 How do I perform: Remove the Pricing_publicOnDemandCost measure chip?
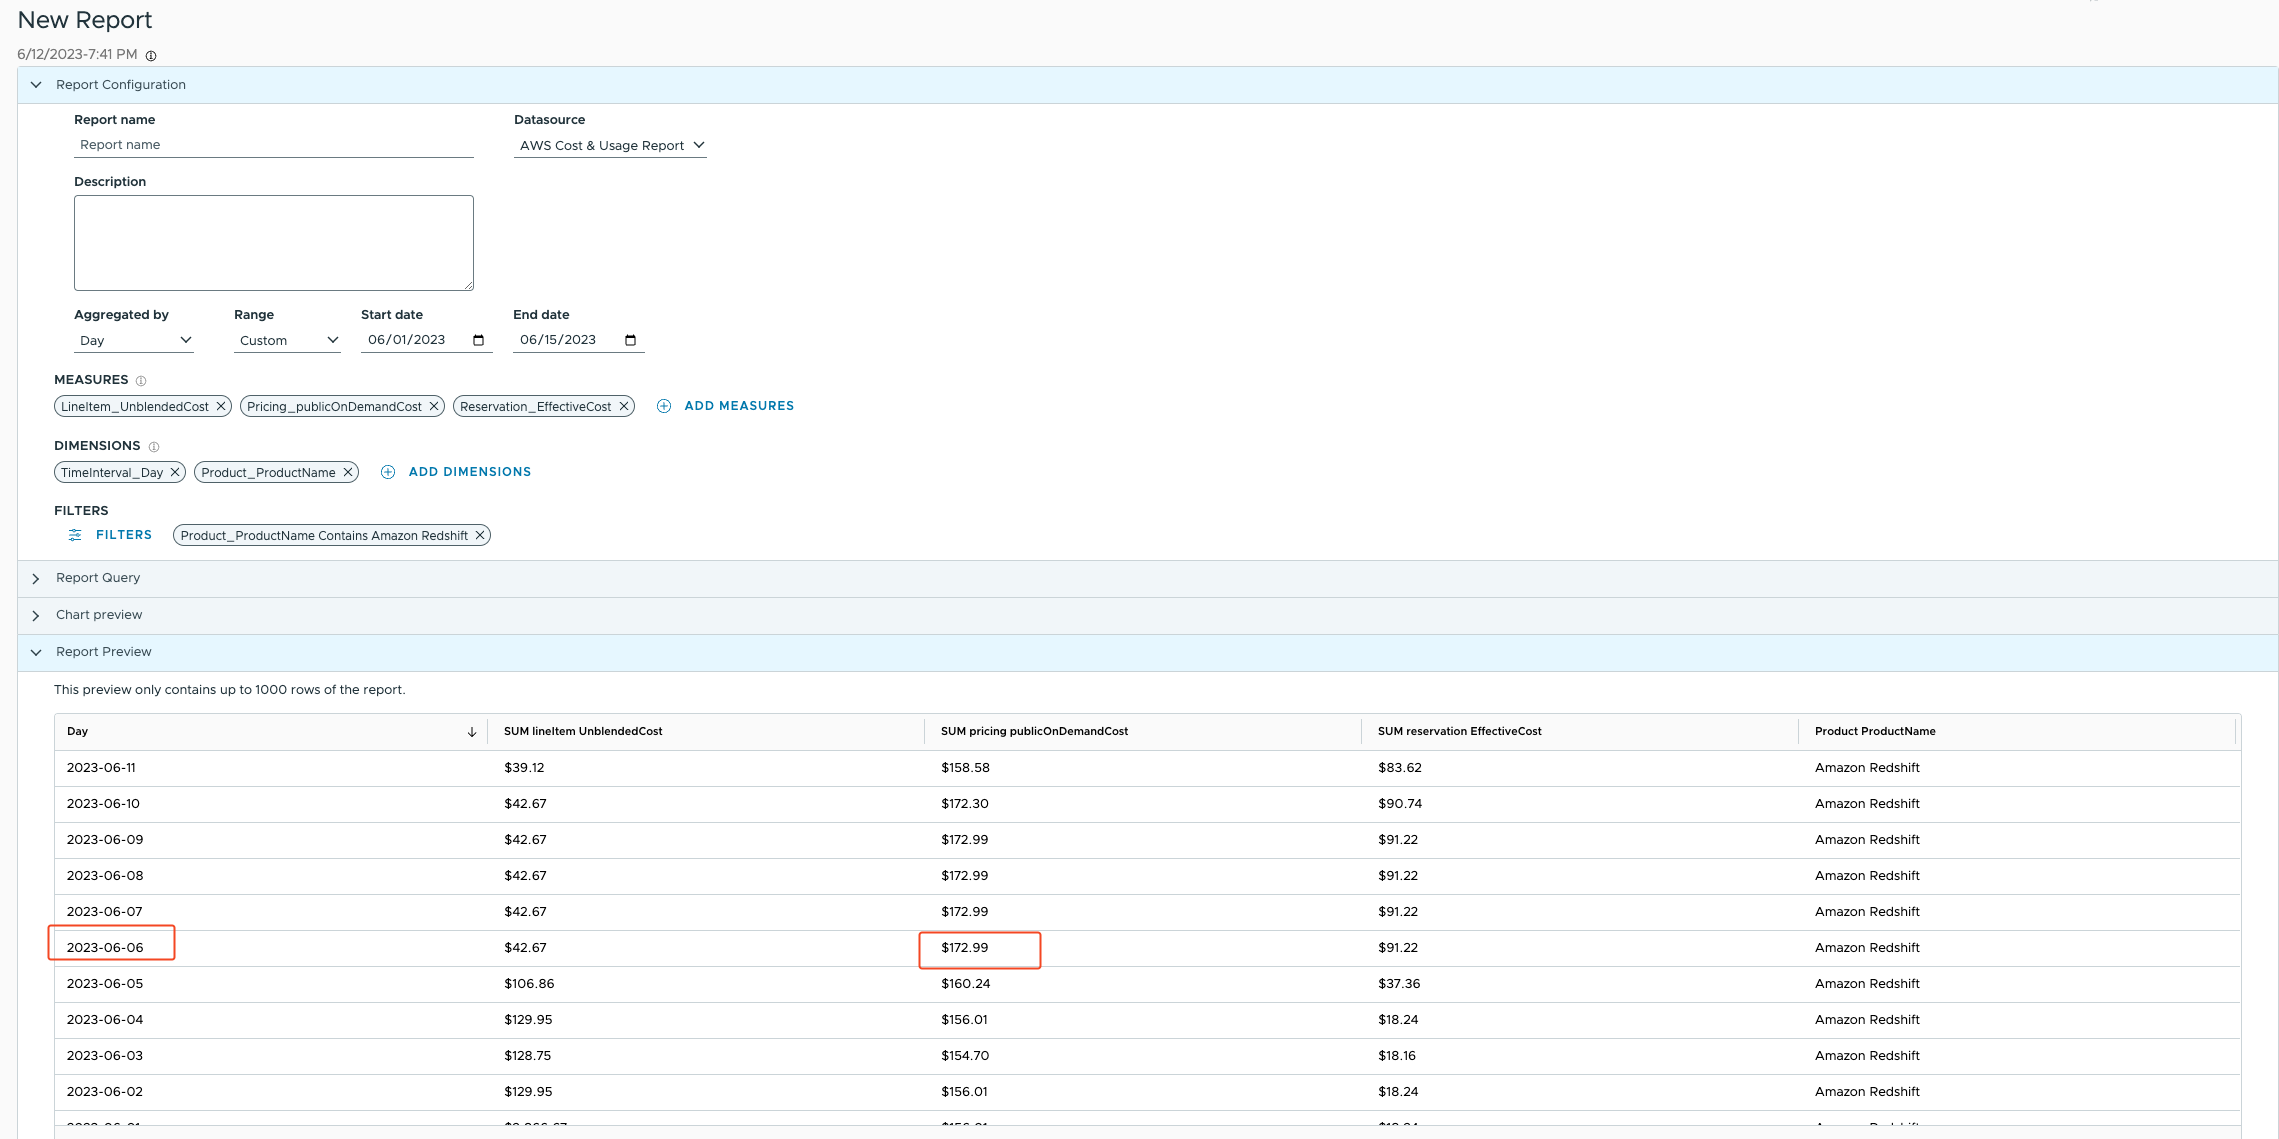[434, 406]
